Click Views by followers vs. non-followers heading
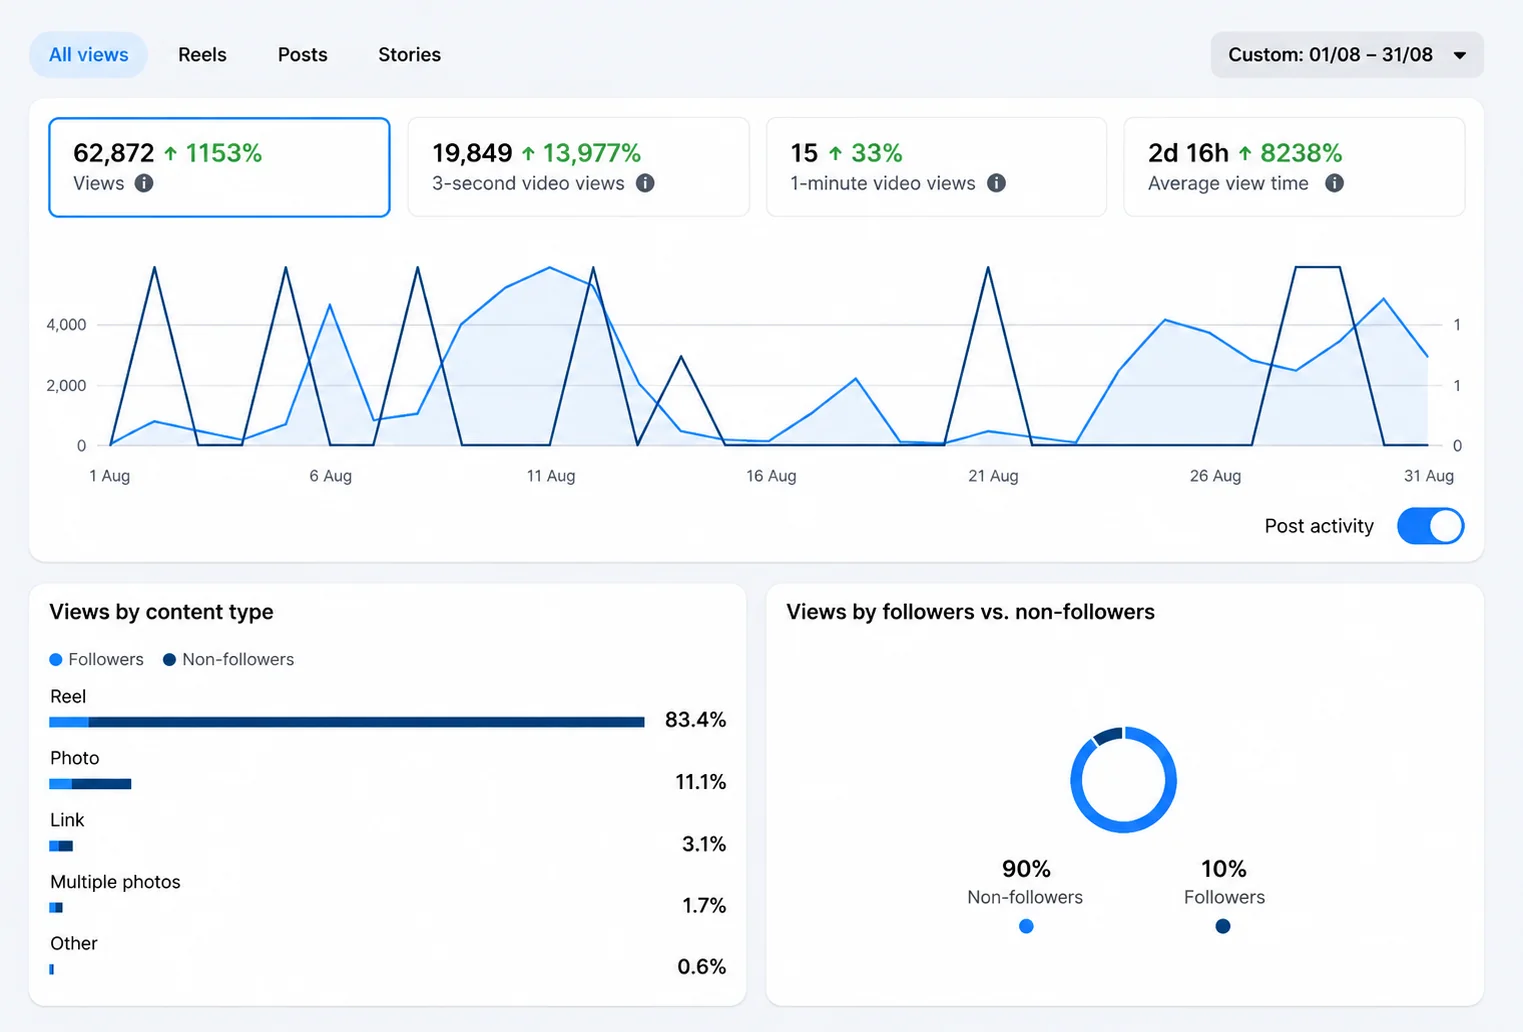 coord(970,612)
